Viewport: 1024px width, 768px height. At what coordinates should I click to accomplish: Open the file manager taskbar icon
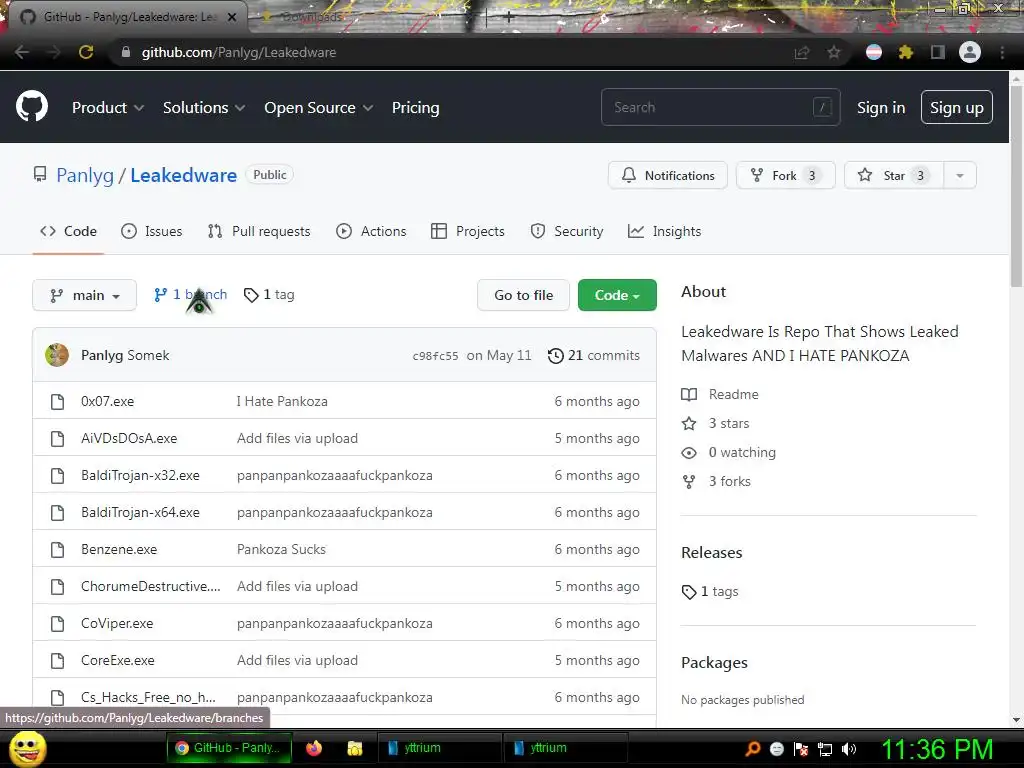tap(355, 748)
